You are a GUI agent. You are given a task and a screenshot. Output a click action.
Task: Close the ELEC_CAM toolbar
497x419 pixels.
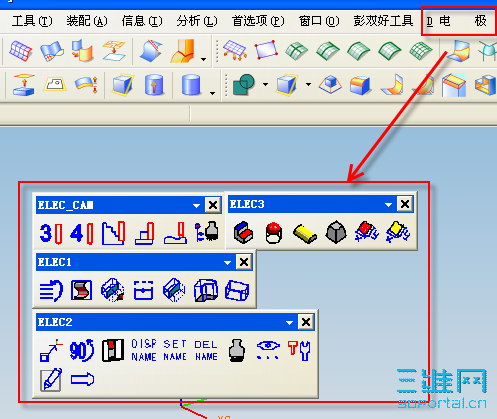click(x=213, y=205)
